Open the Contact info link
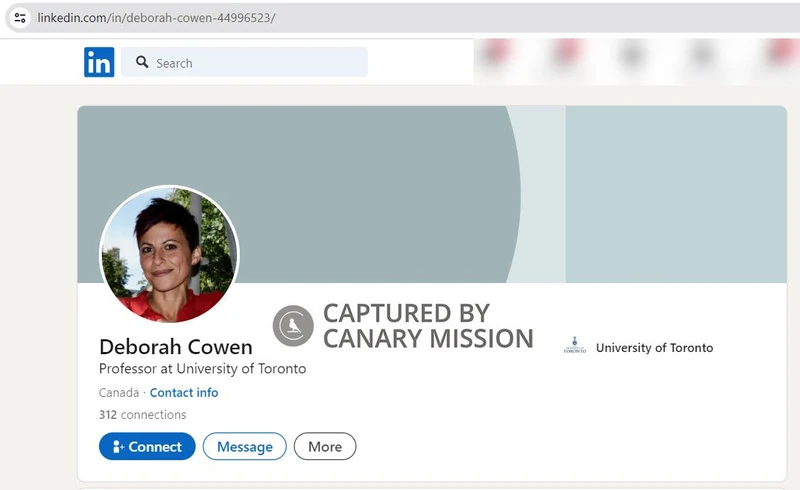Screen dimensions: 800x490 184,393
